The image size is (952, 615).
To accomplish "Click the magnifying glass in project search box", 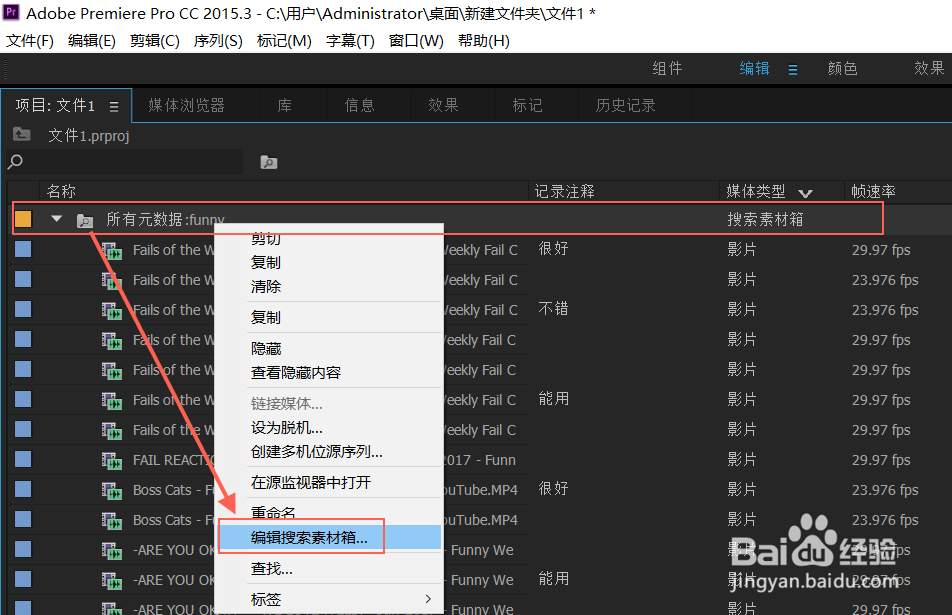I will (12, 161).
